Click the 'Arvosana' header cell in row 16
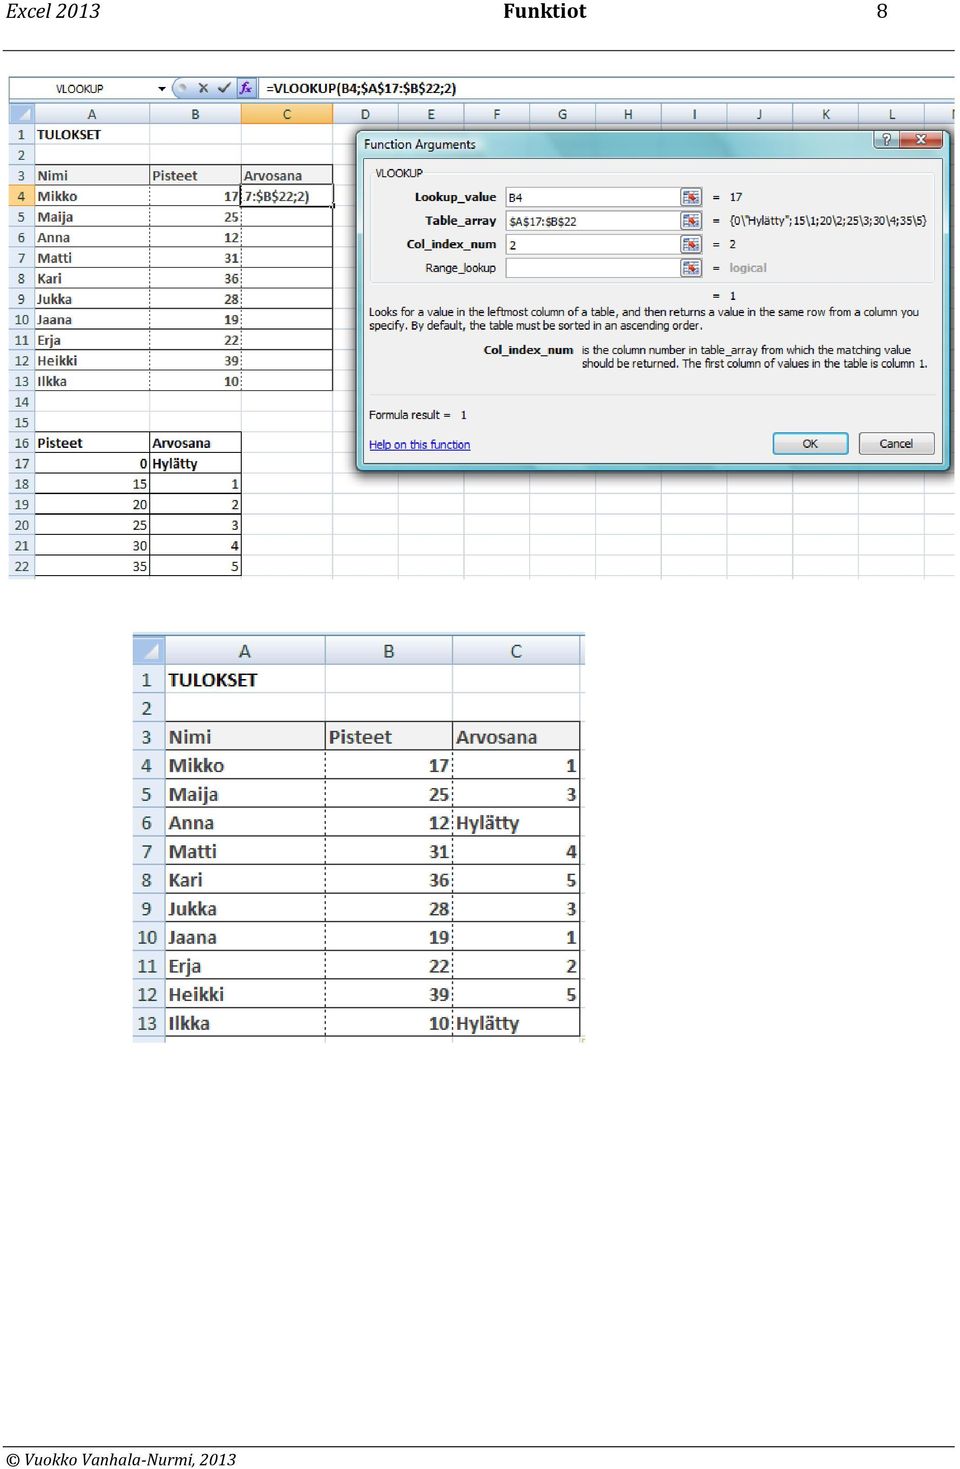The width and height of the screenshot is (960, 1469). 195,443
